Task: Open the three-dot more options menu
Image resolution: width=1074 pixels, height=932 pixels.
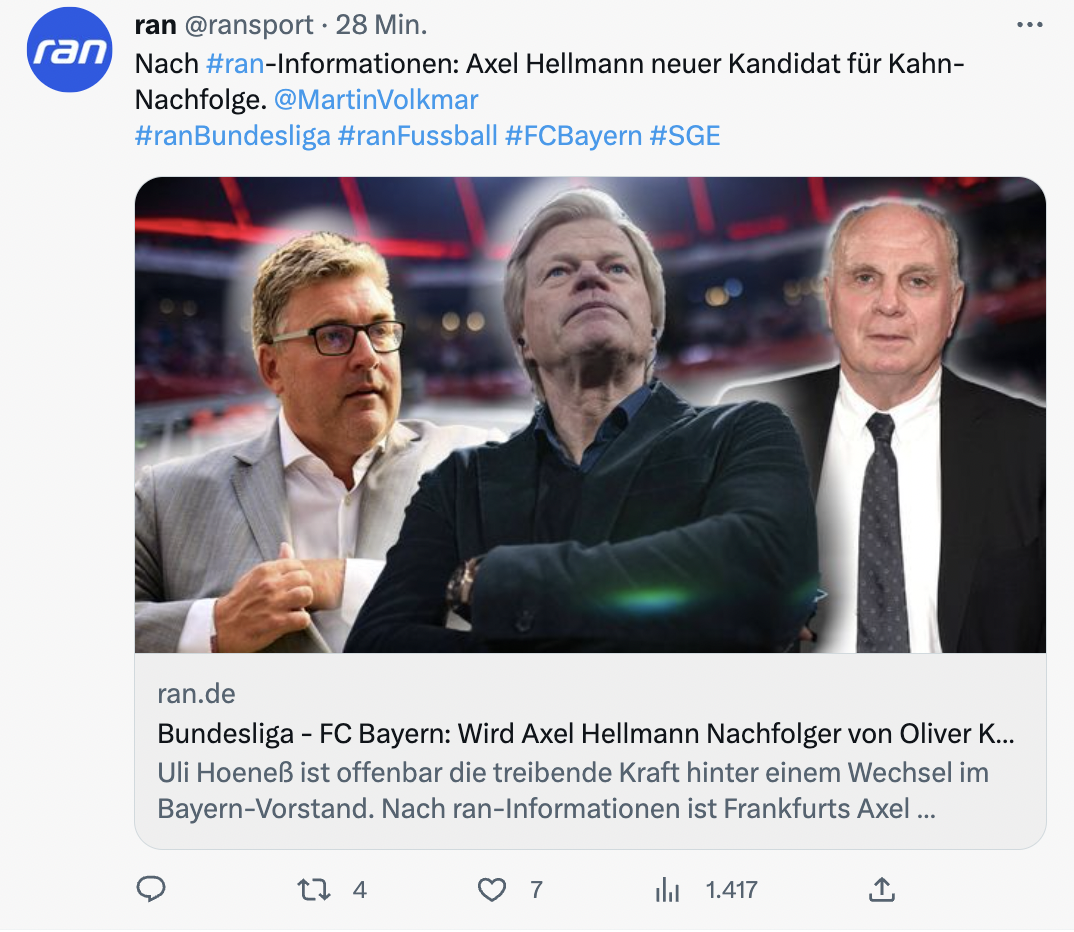Action: 1029,25
